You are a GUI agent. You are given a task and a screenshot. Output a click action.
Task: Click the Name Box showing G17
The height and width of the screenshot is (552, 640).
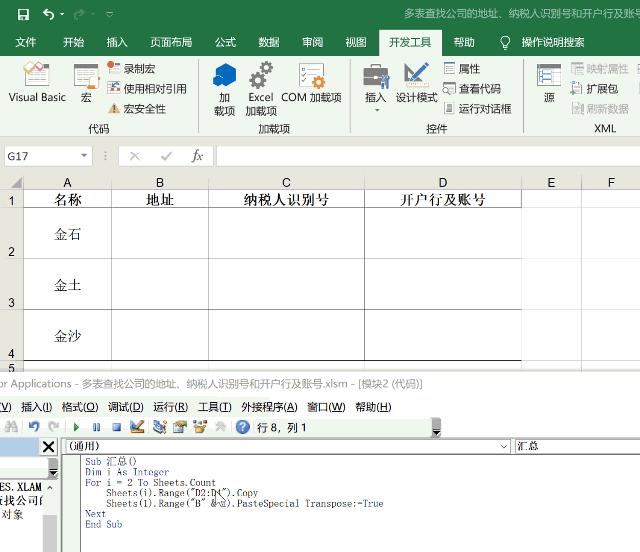(42, 156)
